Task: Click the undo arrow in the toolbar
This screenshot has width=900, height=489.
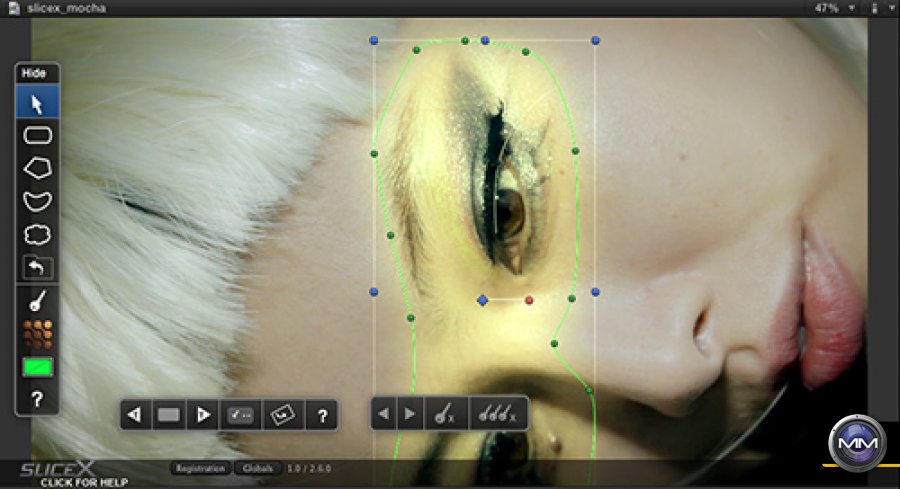Action: click(x=38, y=267)
